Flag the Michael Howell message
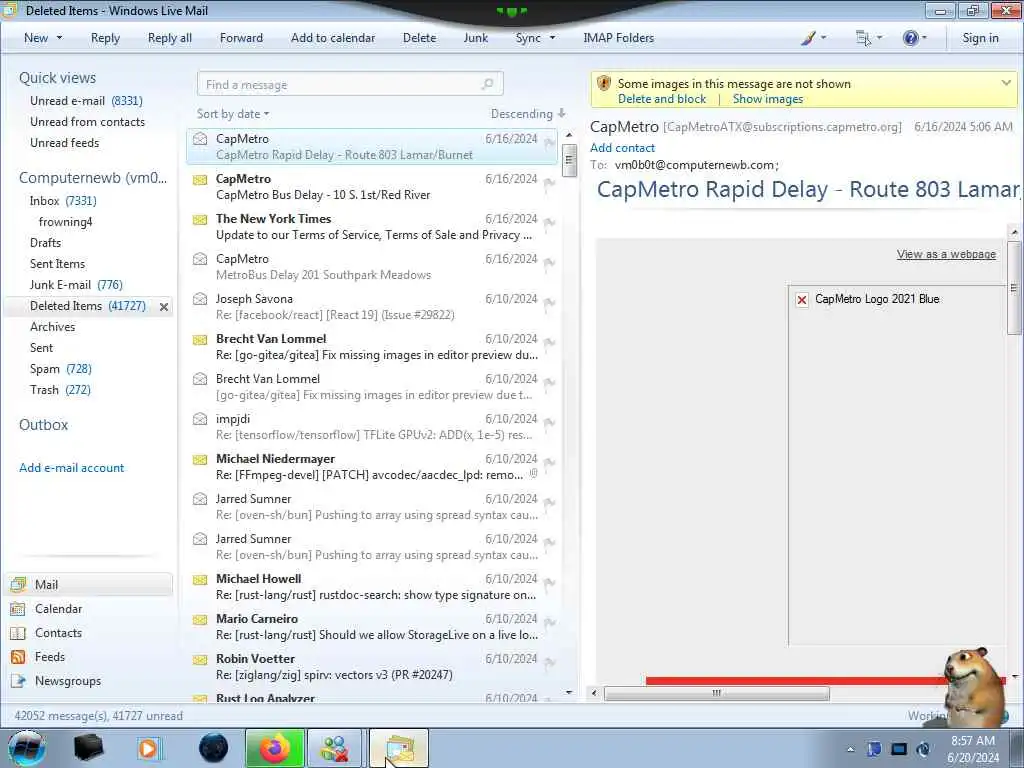This screenshot has height=768, width=1024. point(549,583)
